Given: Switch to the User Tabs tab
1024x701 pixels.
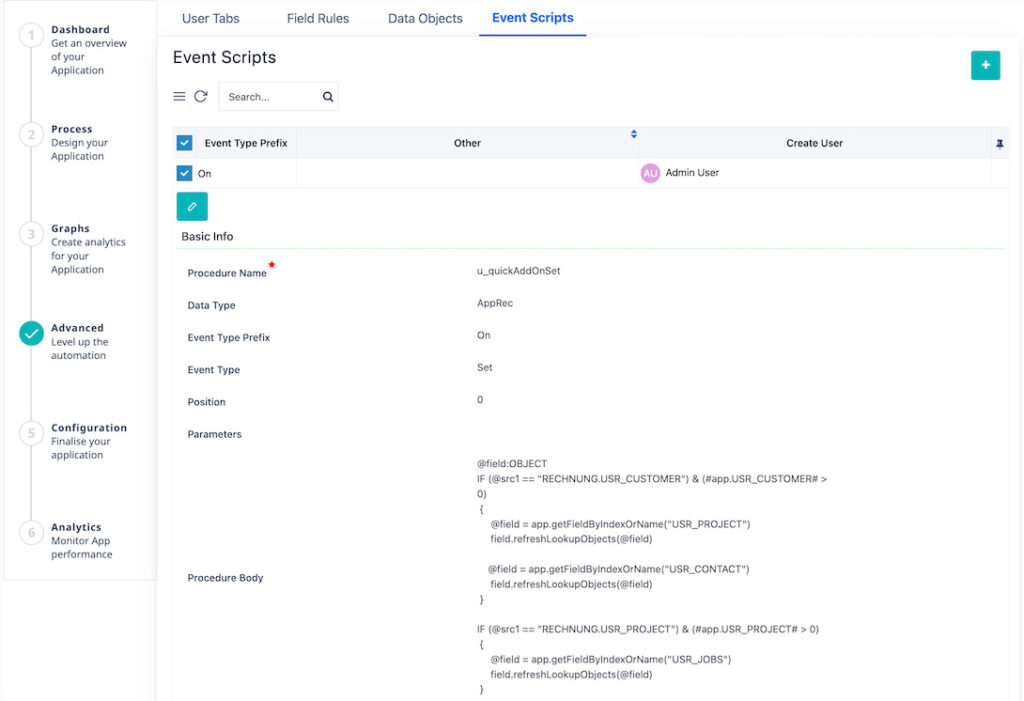Looking at the screenshot, I should [210, 18].
